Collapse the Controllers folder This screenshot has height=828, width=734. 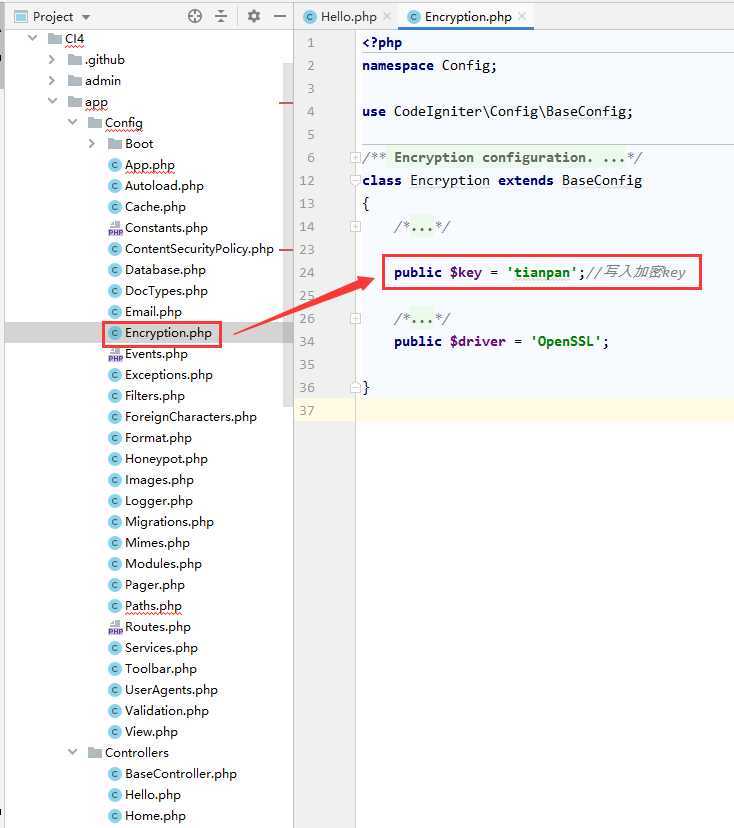(72, 753)
